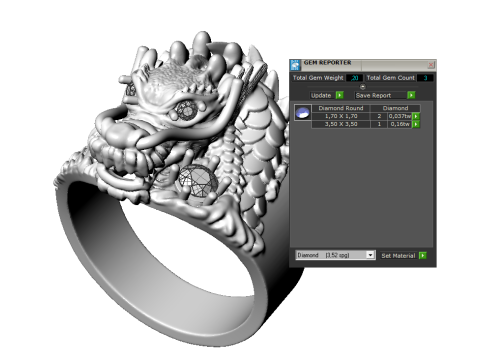Viewport: 480px width, 360px height.
Task: Click the Gem Reporter title bar icon
Action: 295,65
